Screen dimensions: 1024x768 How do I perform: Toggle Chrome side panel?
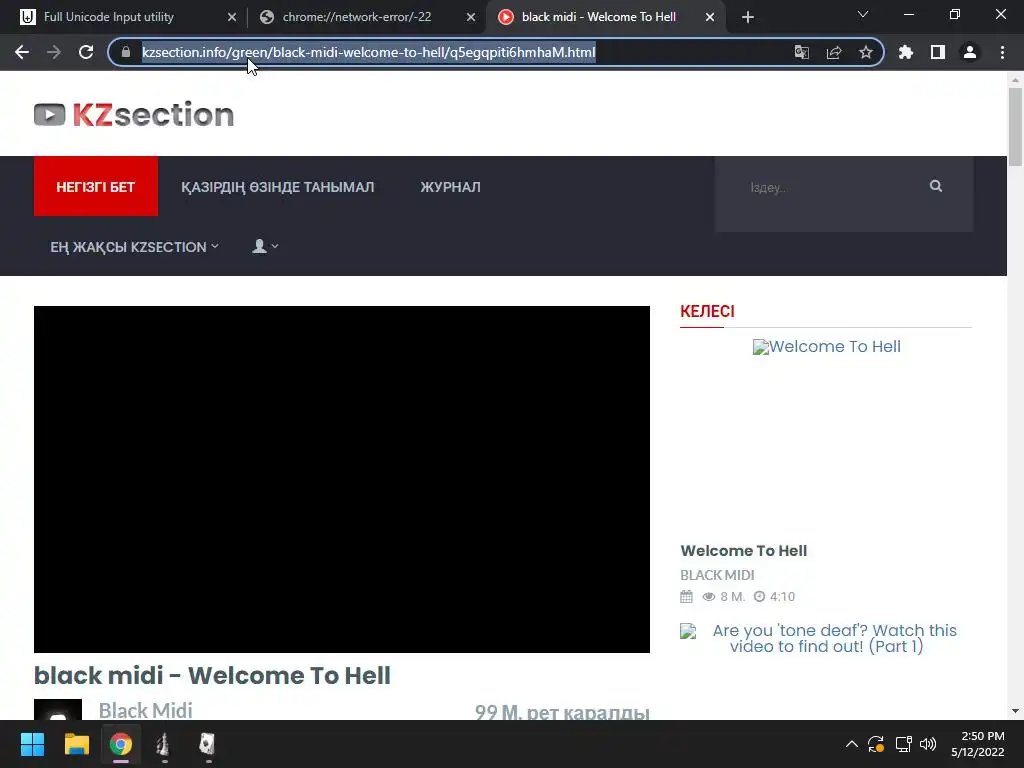pyautogui.click(x=938, y=52)
